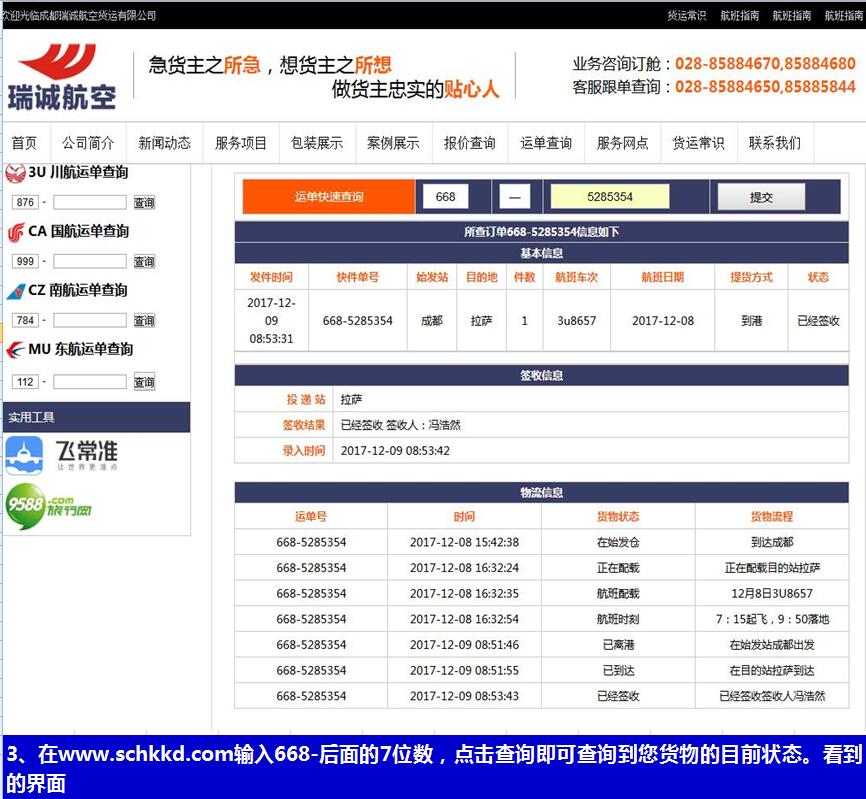The height and width of the screenshot is (799, 866).
Task: Go to 运单查询 in navigation bar
Action: point(546,143)
